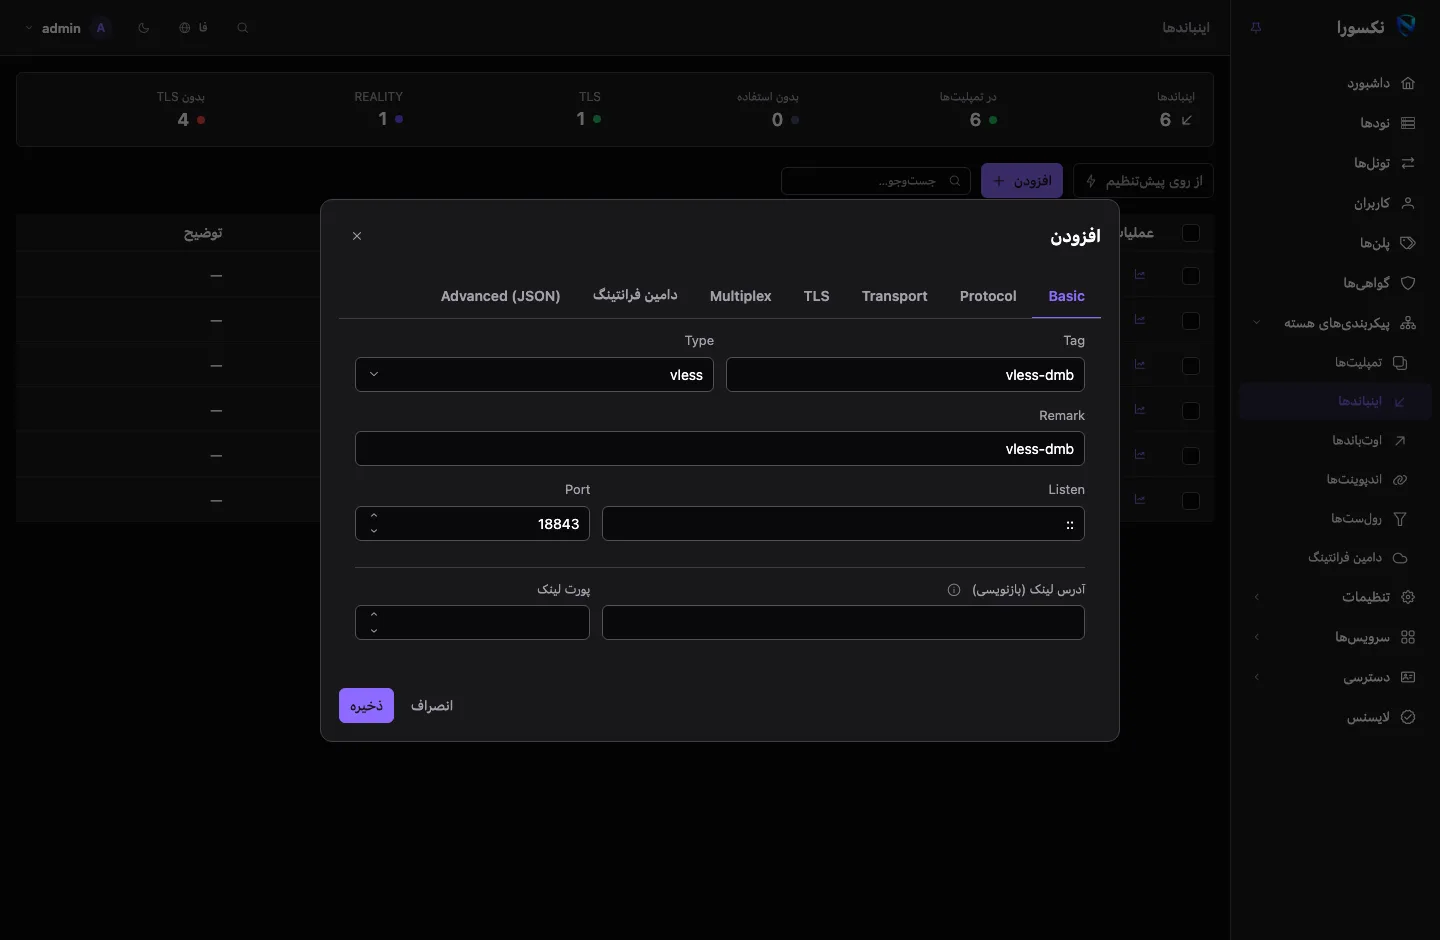Increase the Port value with up arrow

click(374, 516)
